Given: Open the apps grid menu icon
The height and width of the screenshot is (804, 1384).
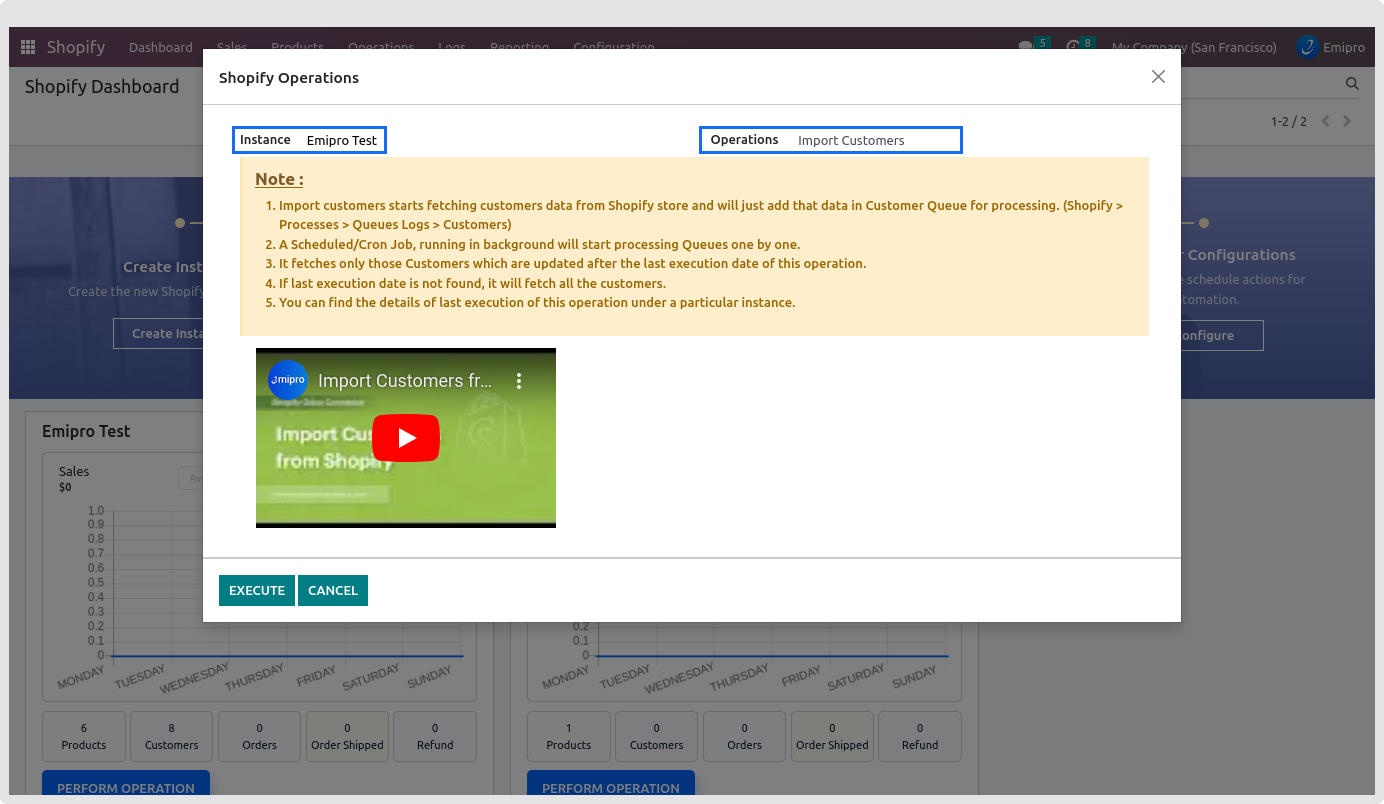Looking at the screenshot, I should click(28, 47).
